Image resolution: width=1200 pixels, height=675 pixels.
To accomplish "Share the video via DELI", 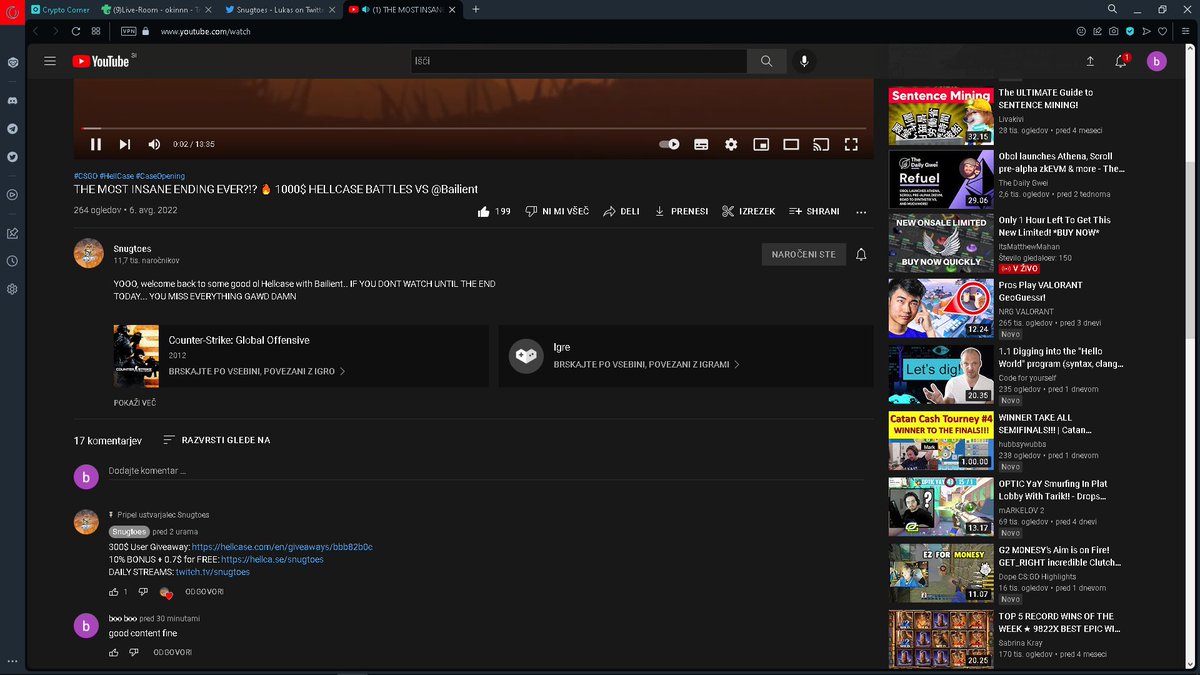I will (621, 212).
